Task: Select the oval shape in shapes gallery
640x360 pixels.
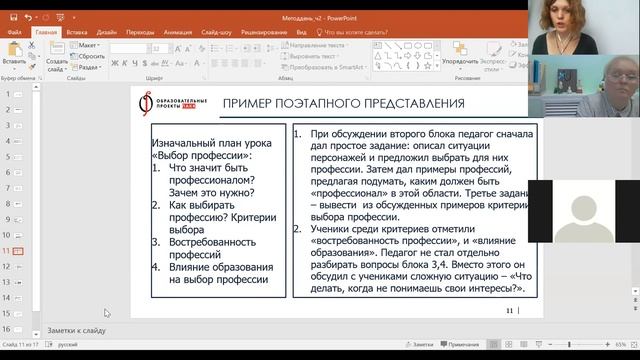Action: coord(418,46)
